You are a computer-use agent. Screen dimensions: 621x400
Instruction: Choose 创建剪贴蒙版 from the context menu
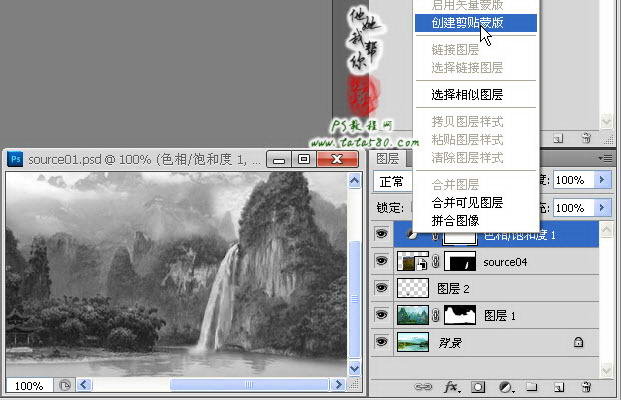[476, 23]
